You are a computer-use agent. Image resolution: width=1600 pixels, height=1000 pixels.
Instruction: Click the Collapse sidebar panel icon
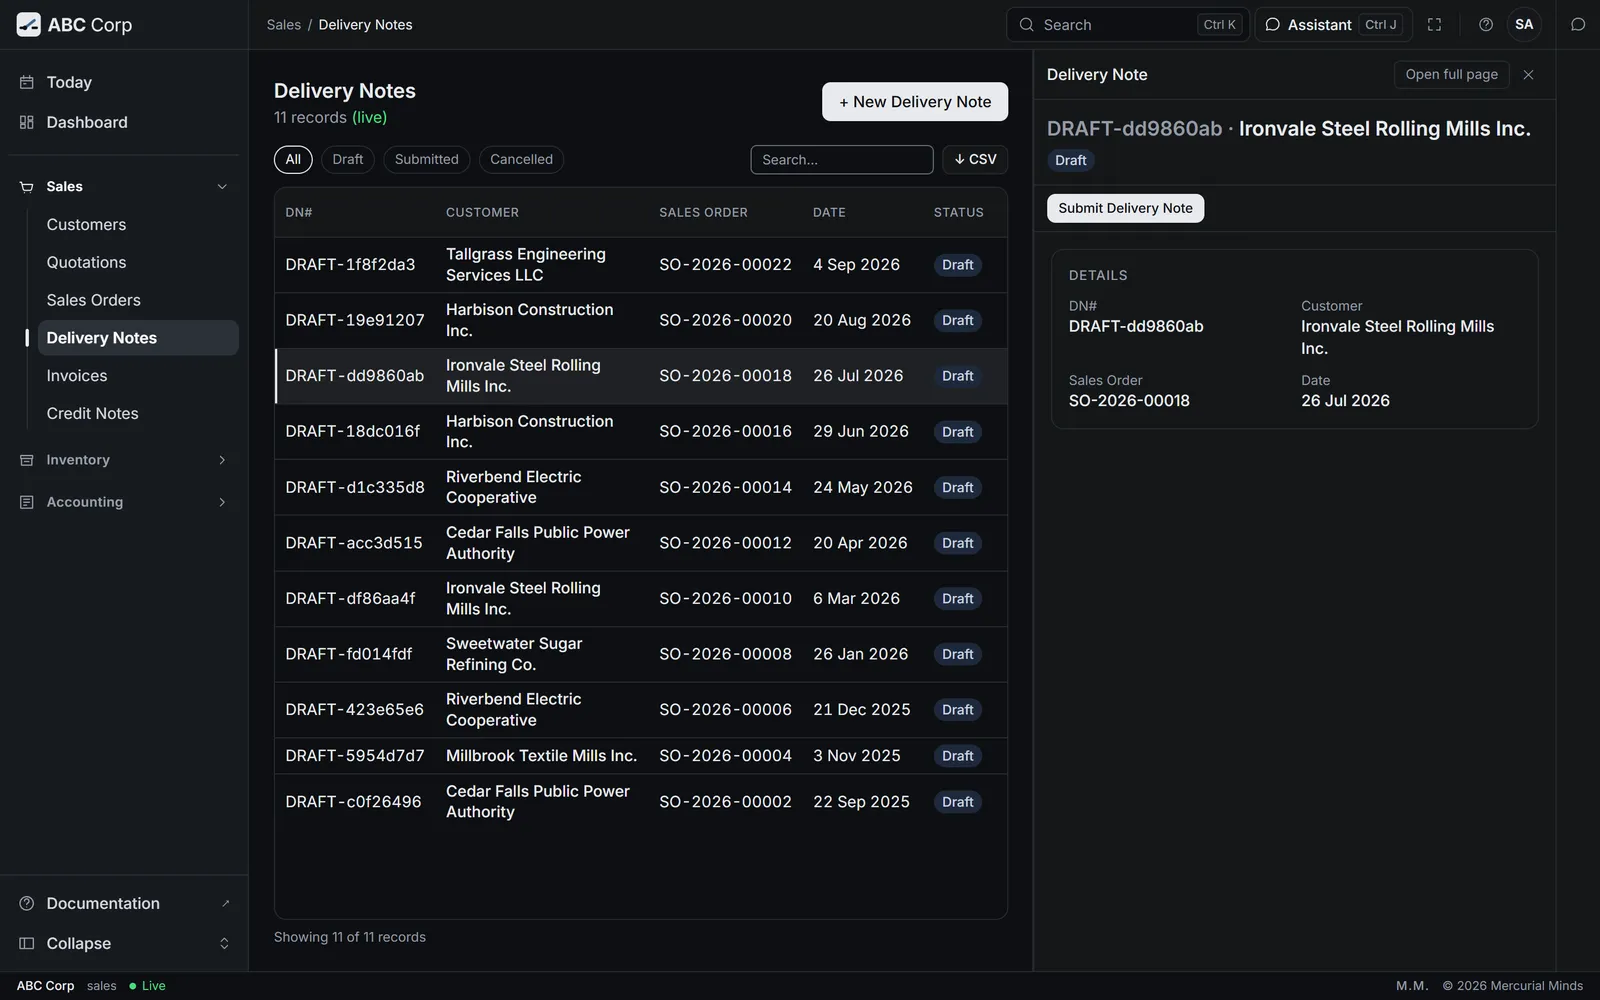click(27, 943)
